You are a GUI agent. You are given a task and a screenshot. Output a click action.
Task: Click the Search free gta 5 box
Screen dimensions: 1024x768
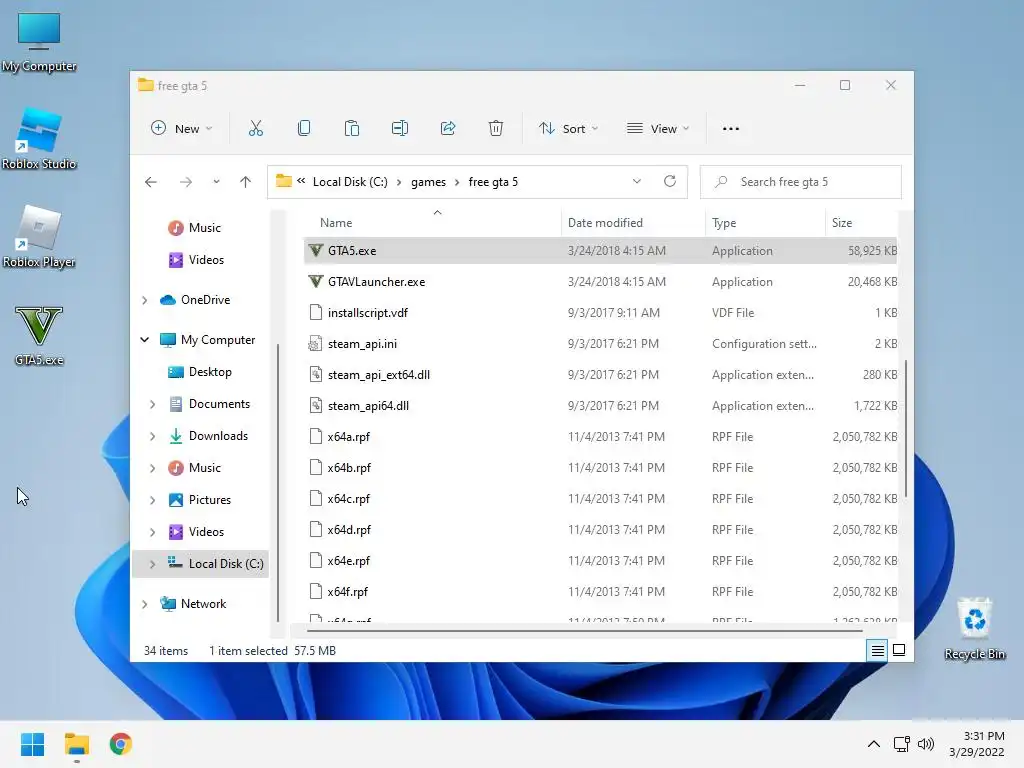[801, 182]
